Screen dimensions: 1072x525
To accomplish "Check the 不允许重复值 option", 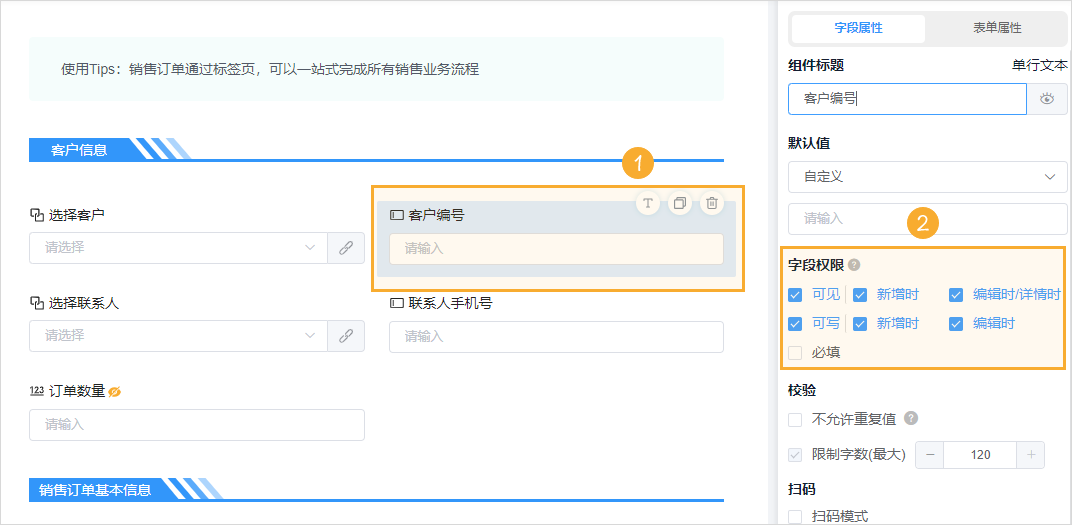I will (795, 419).
